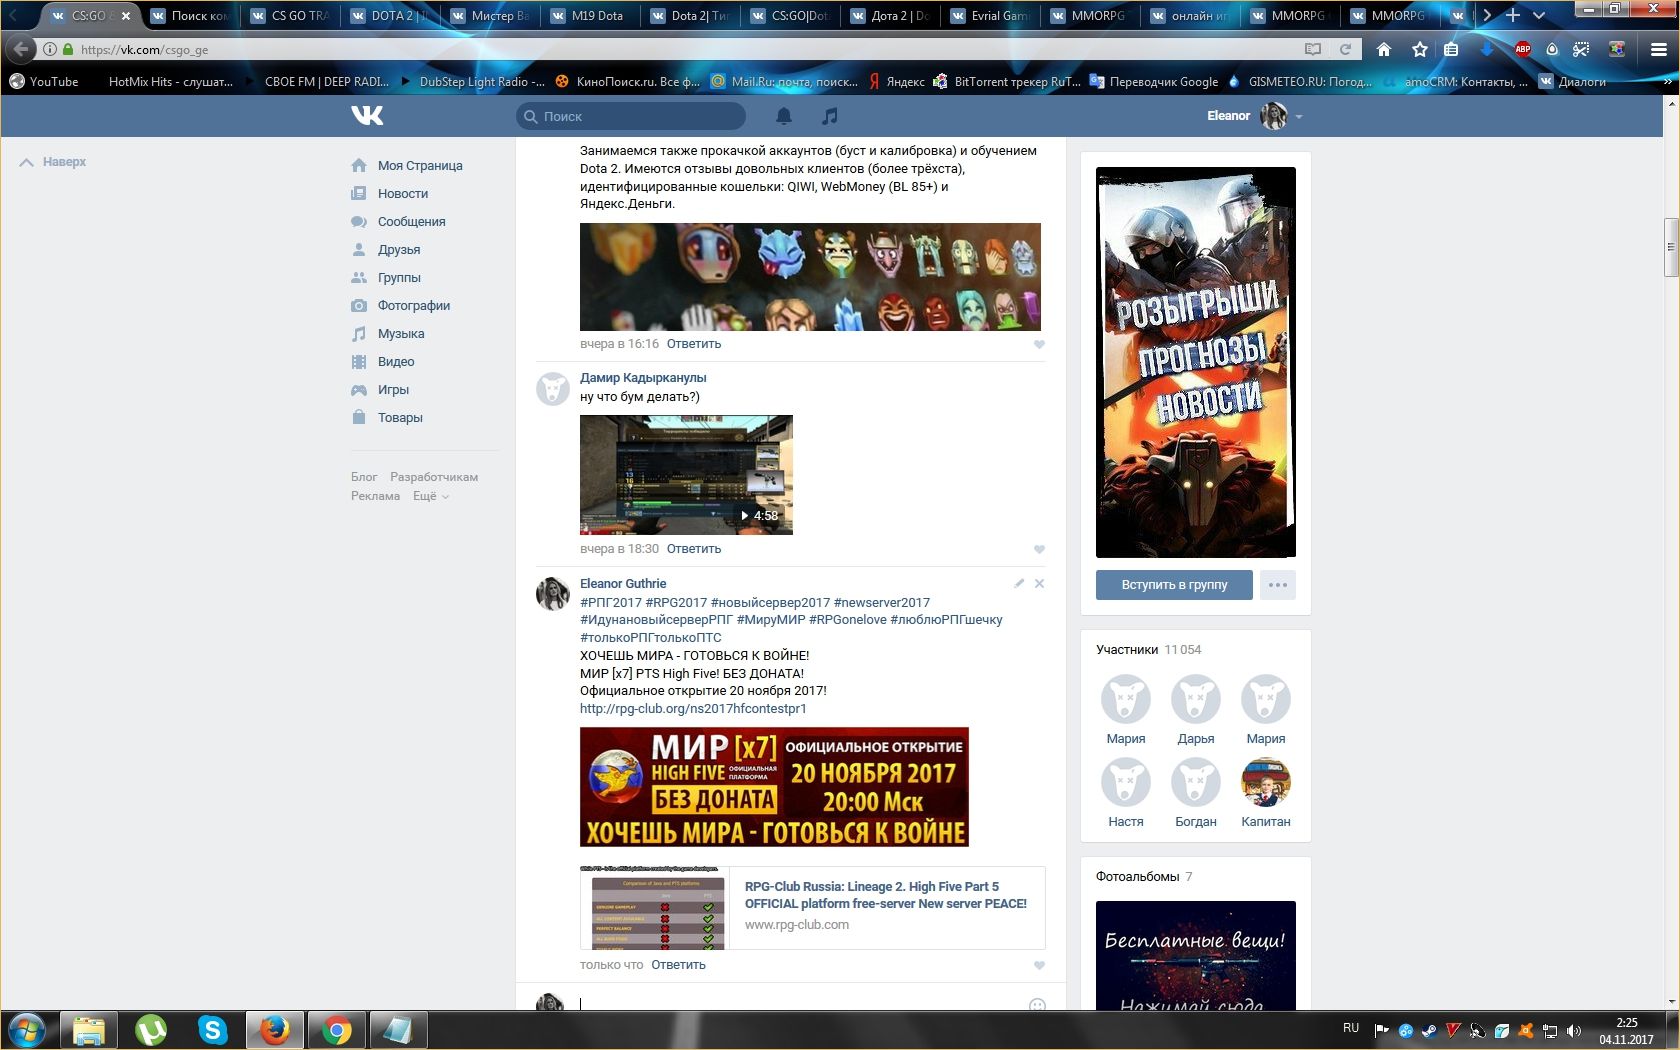Click the VK logo in header

pos(367,116)
